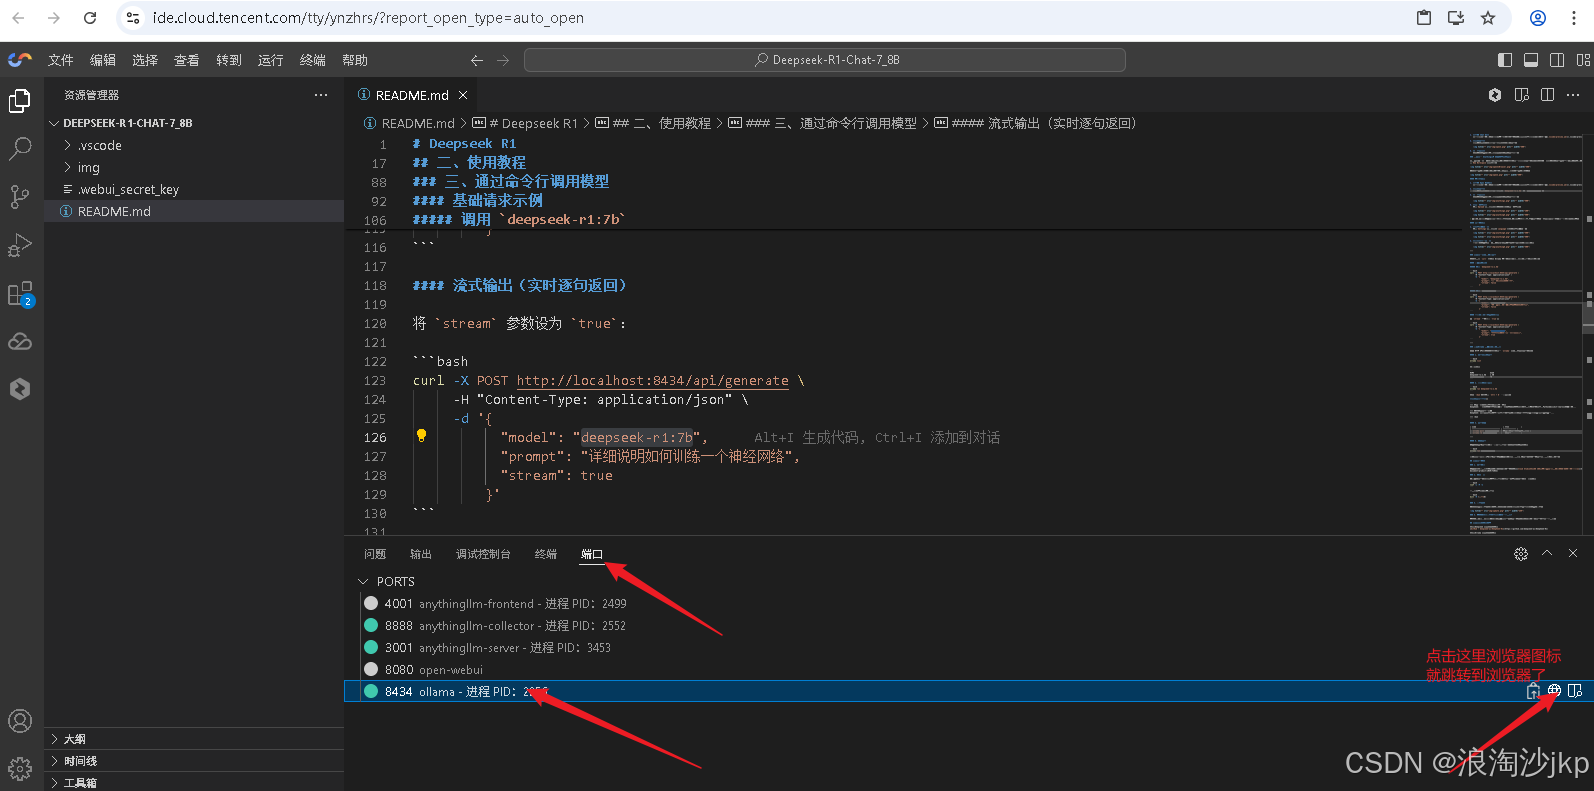Click the Cloud Studio logo icon
Image resolution: width=1594 pixels, height=791 pixels.
[x=20, y=60]
